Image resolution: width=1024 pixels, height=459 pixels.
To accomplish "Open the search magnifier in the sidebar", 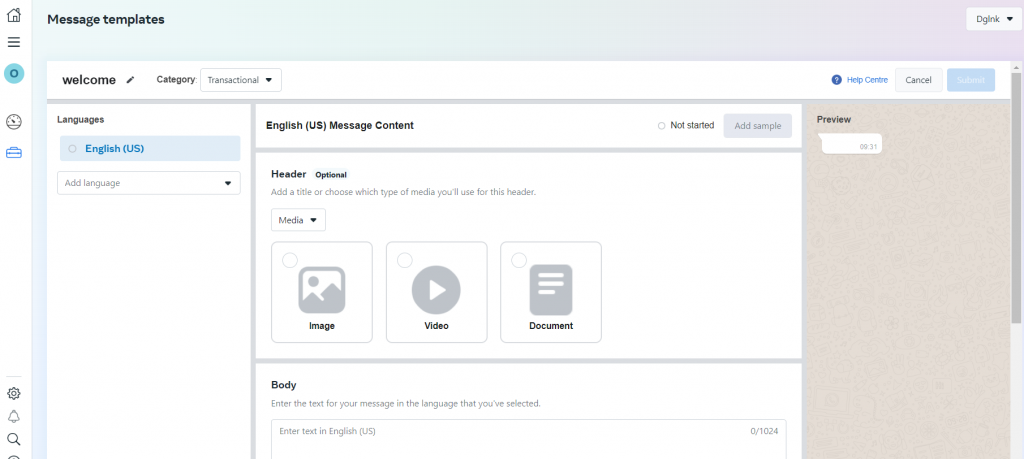I will point(14,439).
